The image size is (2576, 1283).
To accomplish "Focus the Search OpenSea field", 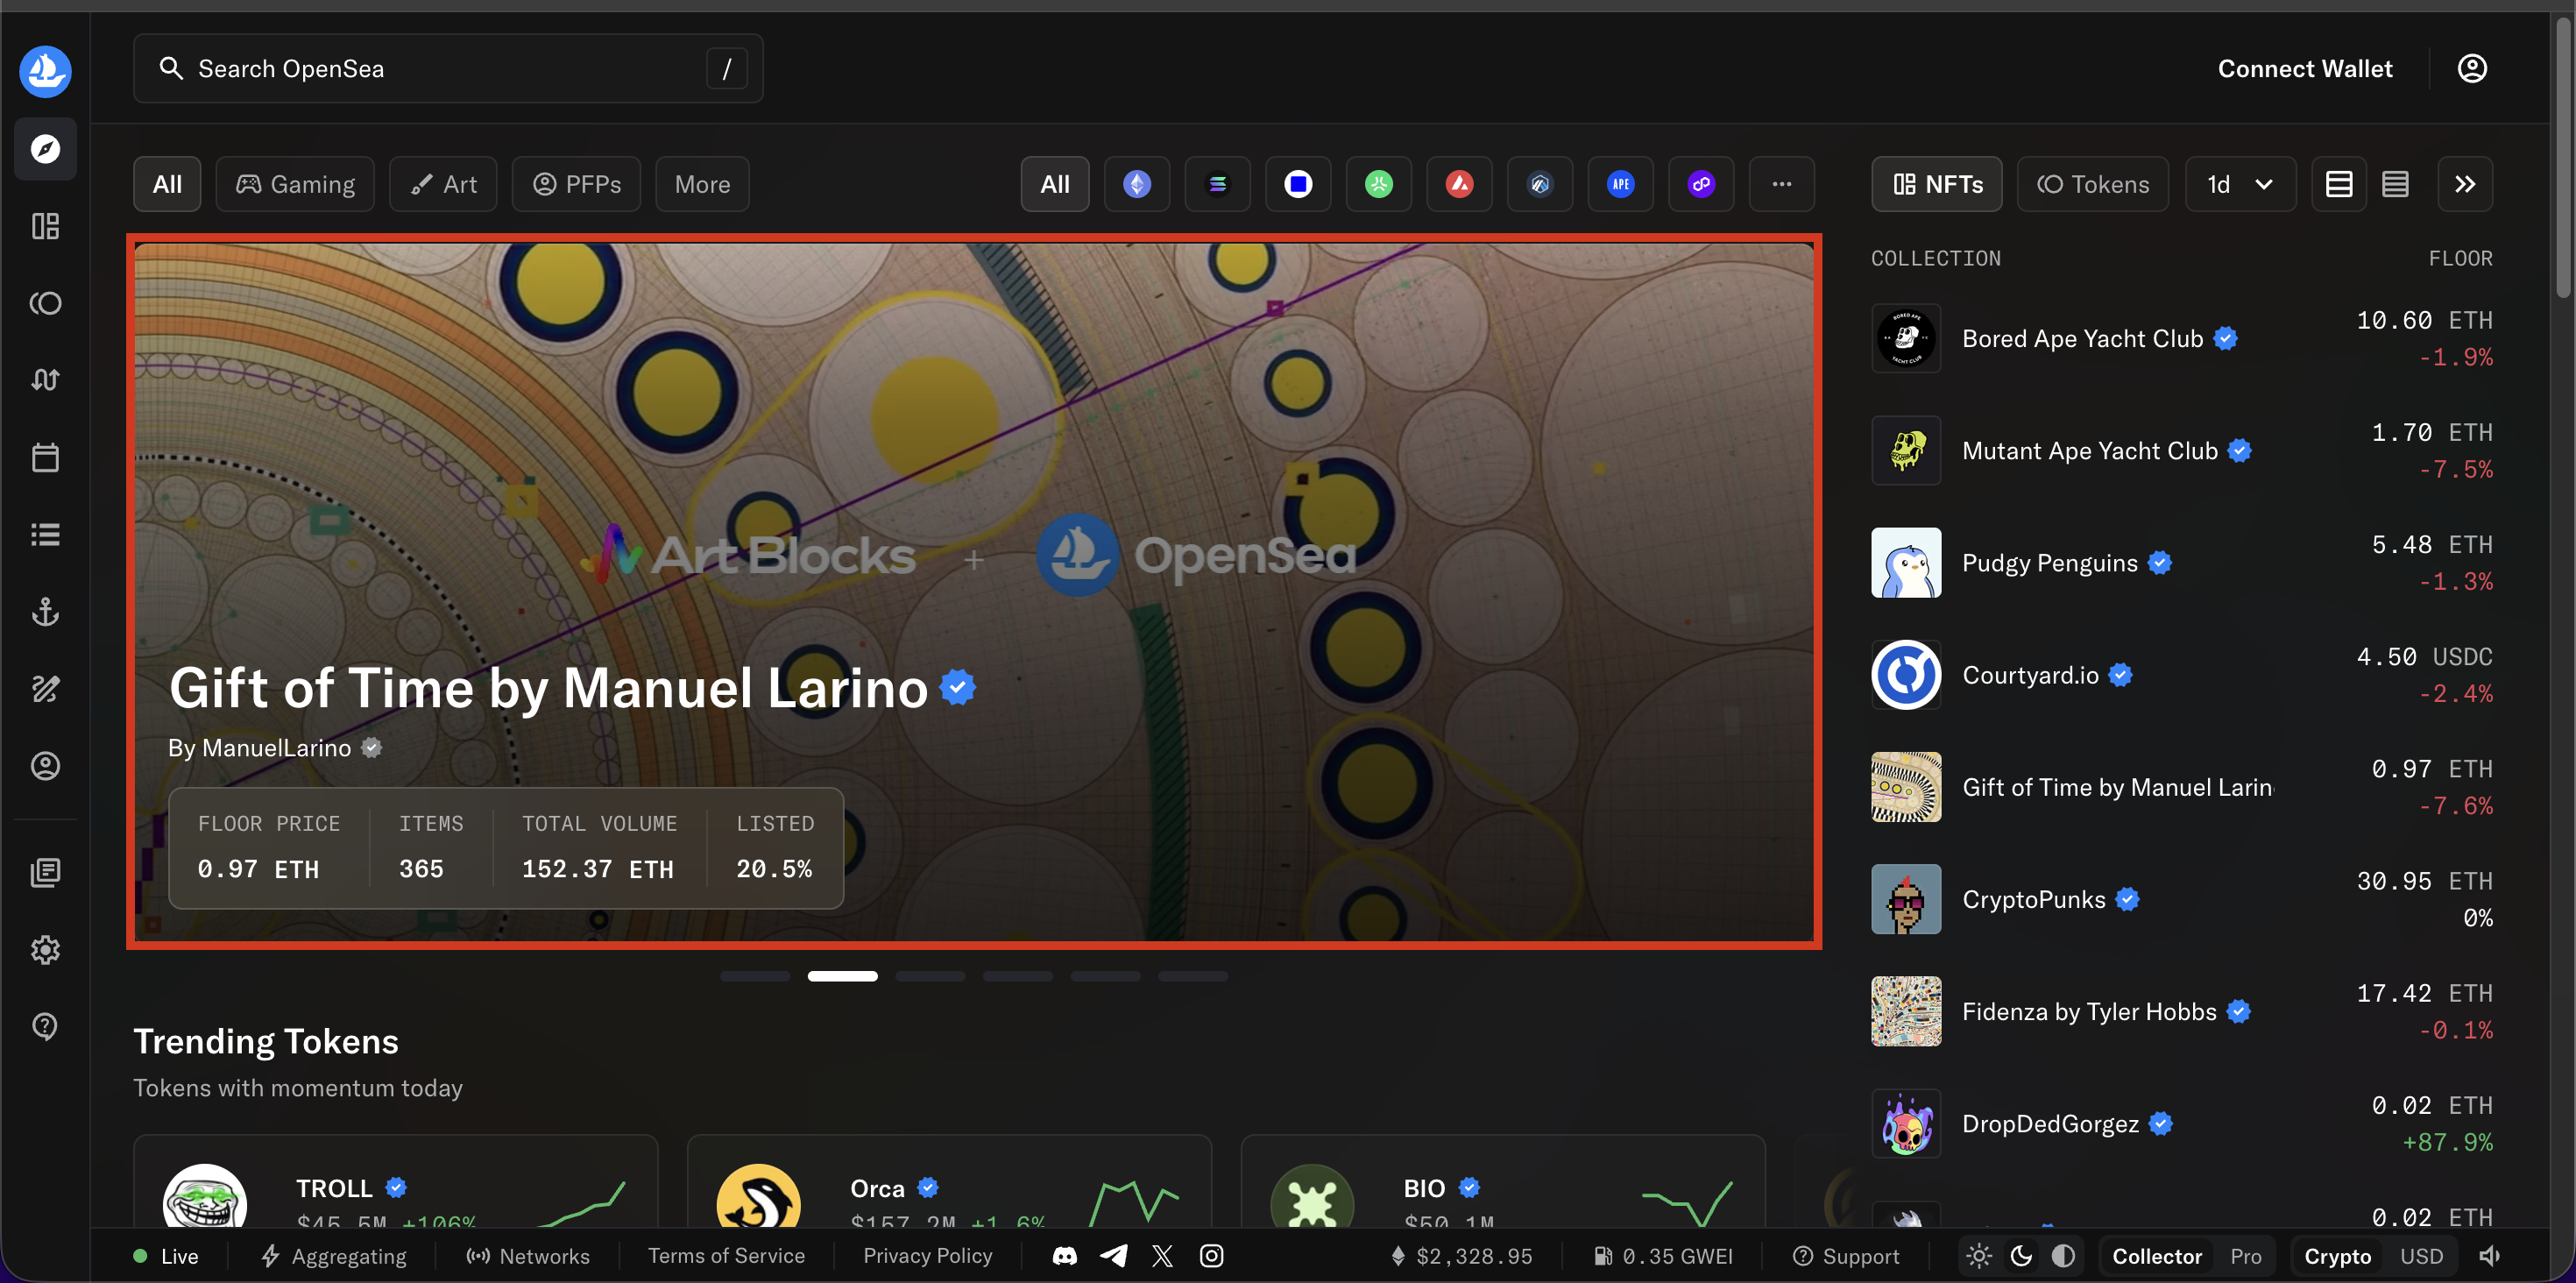I will tap(448, 68).
